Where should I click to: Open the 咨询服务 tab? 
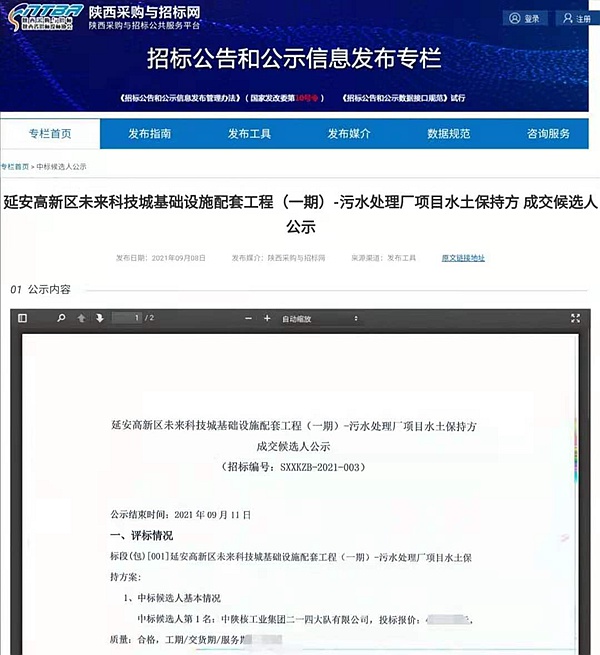[549, 134]
